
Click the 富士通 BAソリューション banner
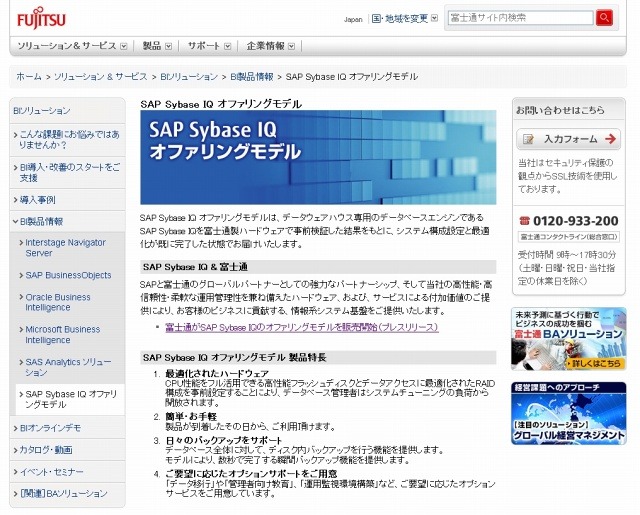click(569, 339)
